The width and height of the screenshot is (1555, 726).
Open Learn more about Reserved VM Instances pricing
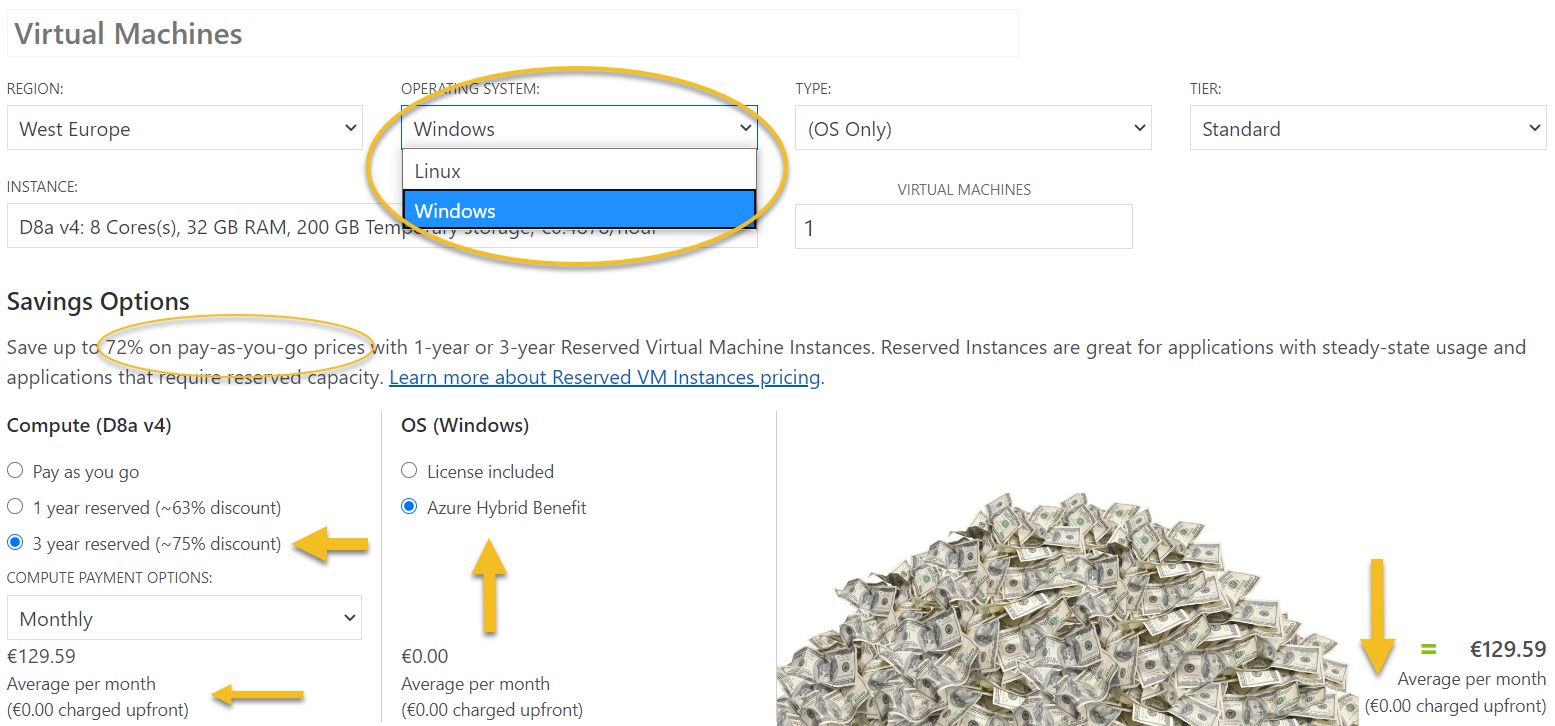(605, 377)
